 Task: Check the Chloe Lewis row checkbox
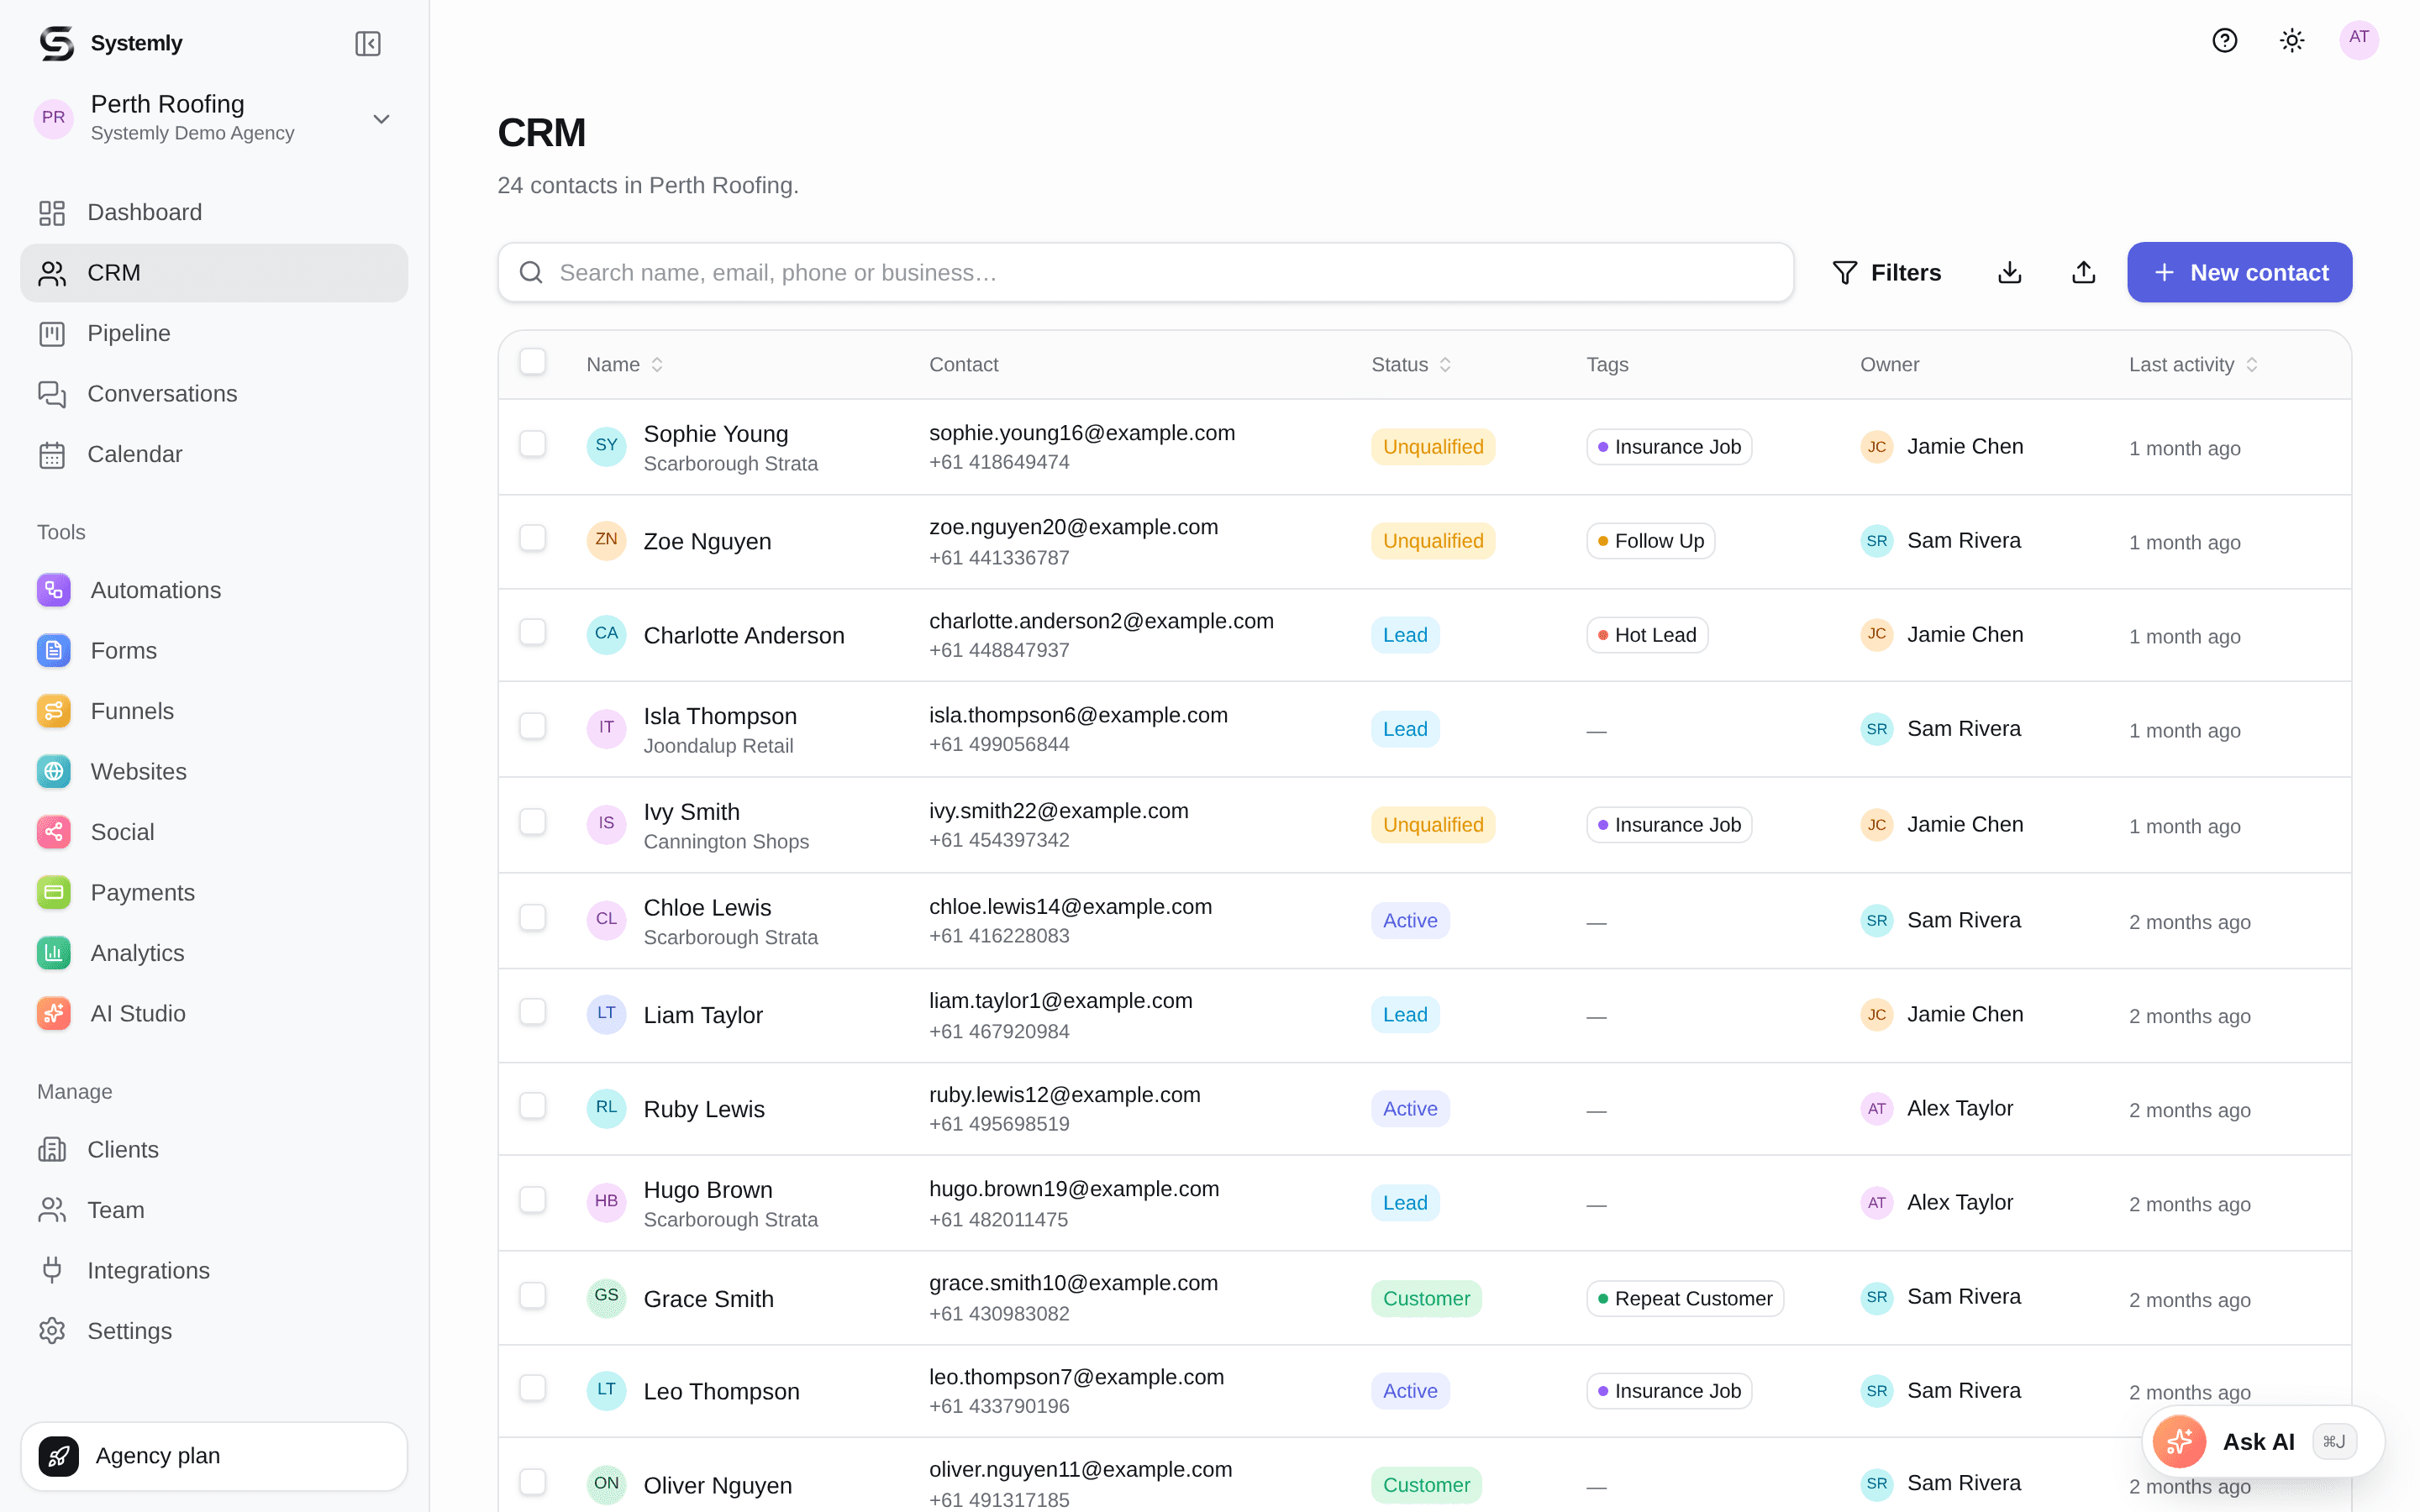tap(533, 918)
